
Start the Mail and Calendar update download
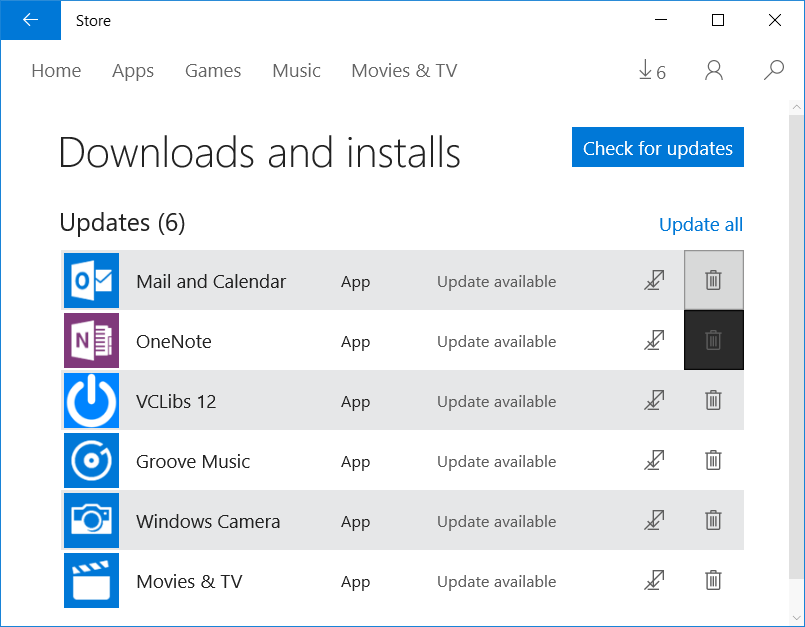pos(654,280)
